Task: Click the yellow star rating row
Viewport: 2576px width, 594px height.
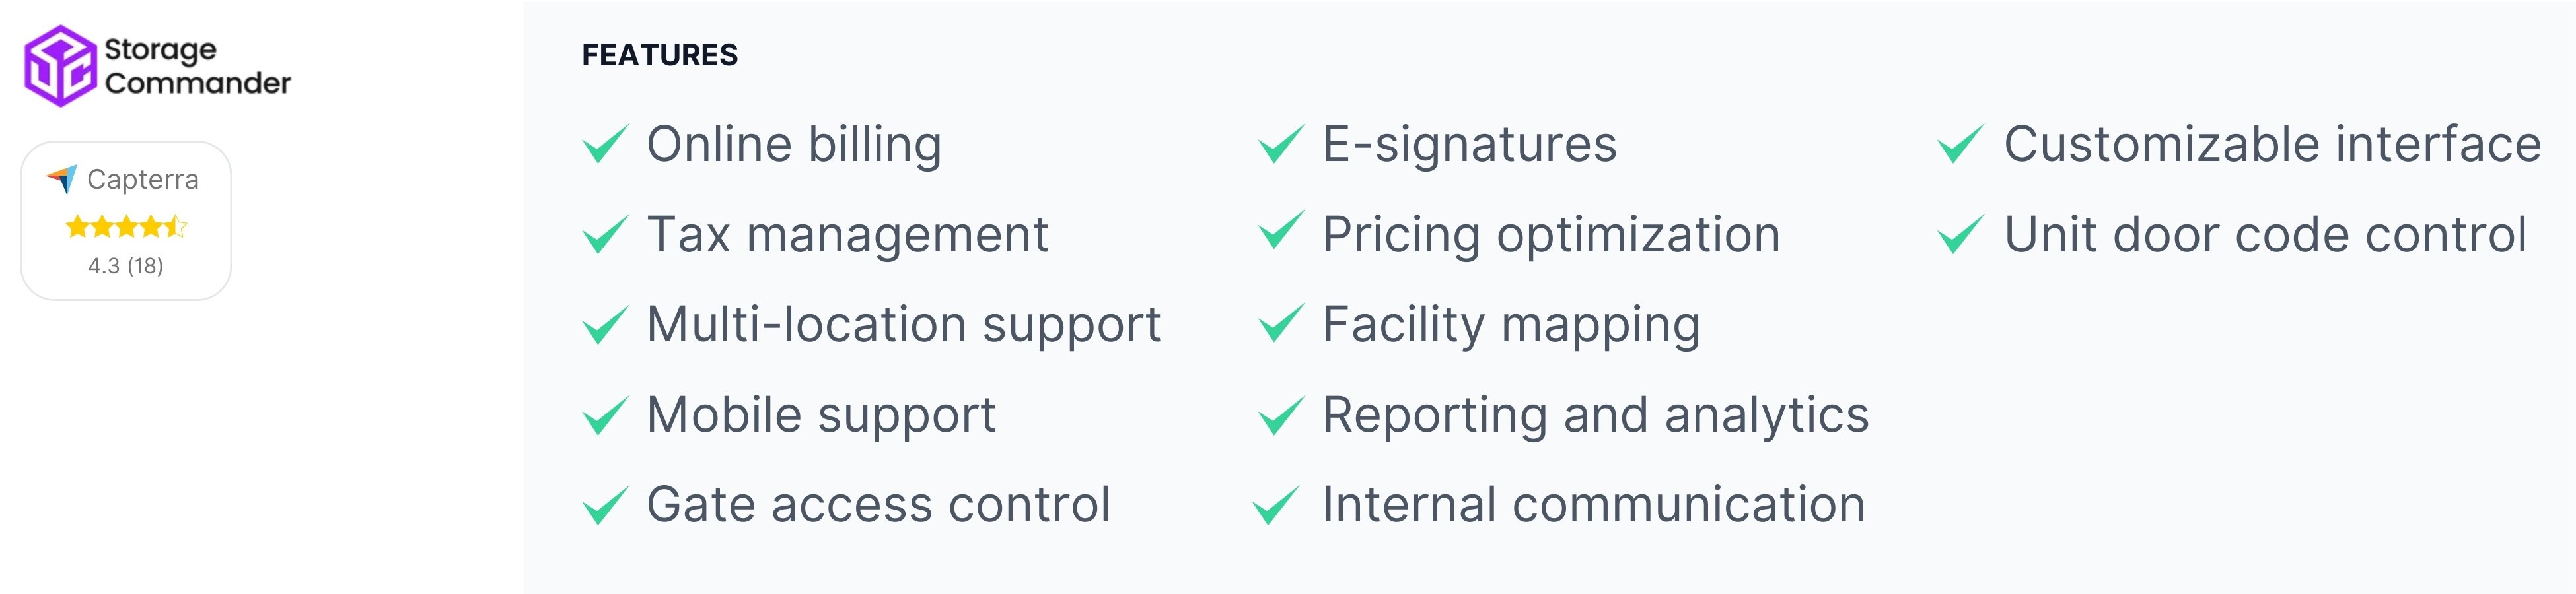Action: point(126,227)
